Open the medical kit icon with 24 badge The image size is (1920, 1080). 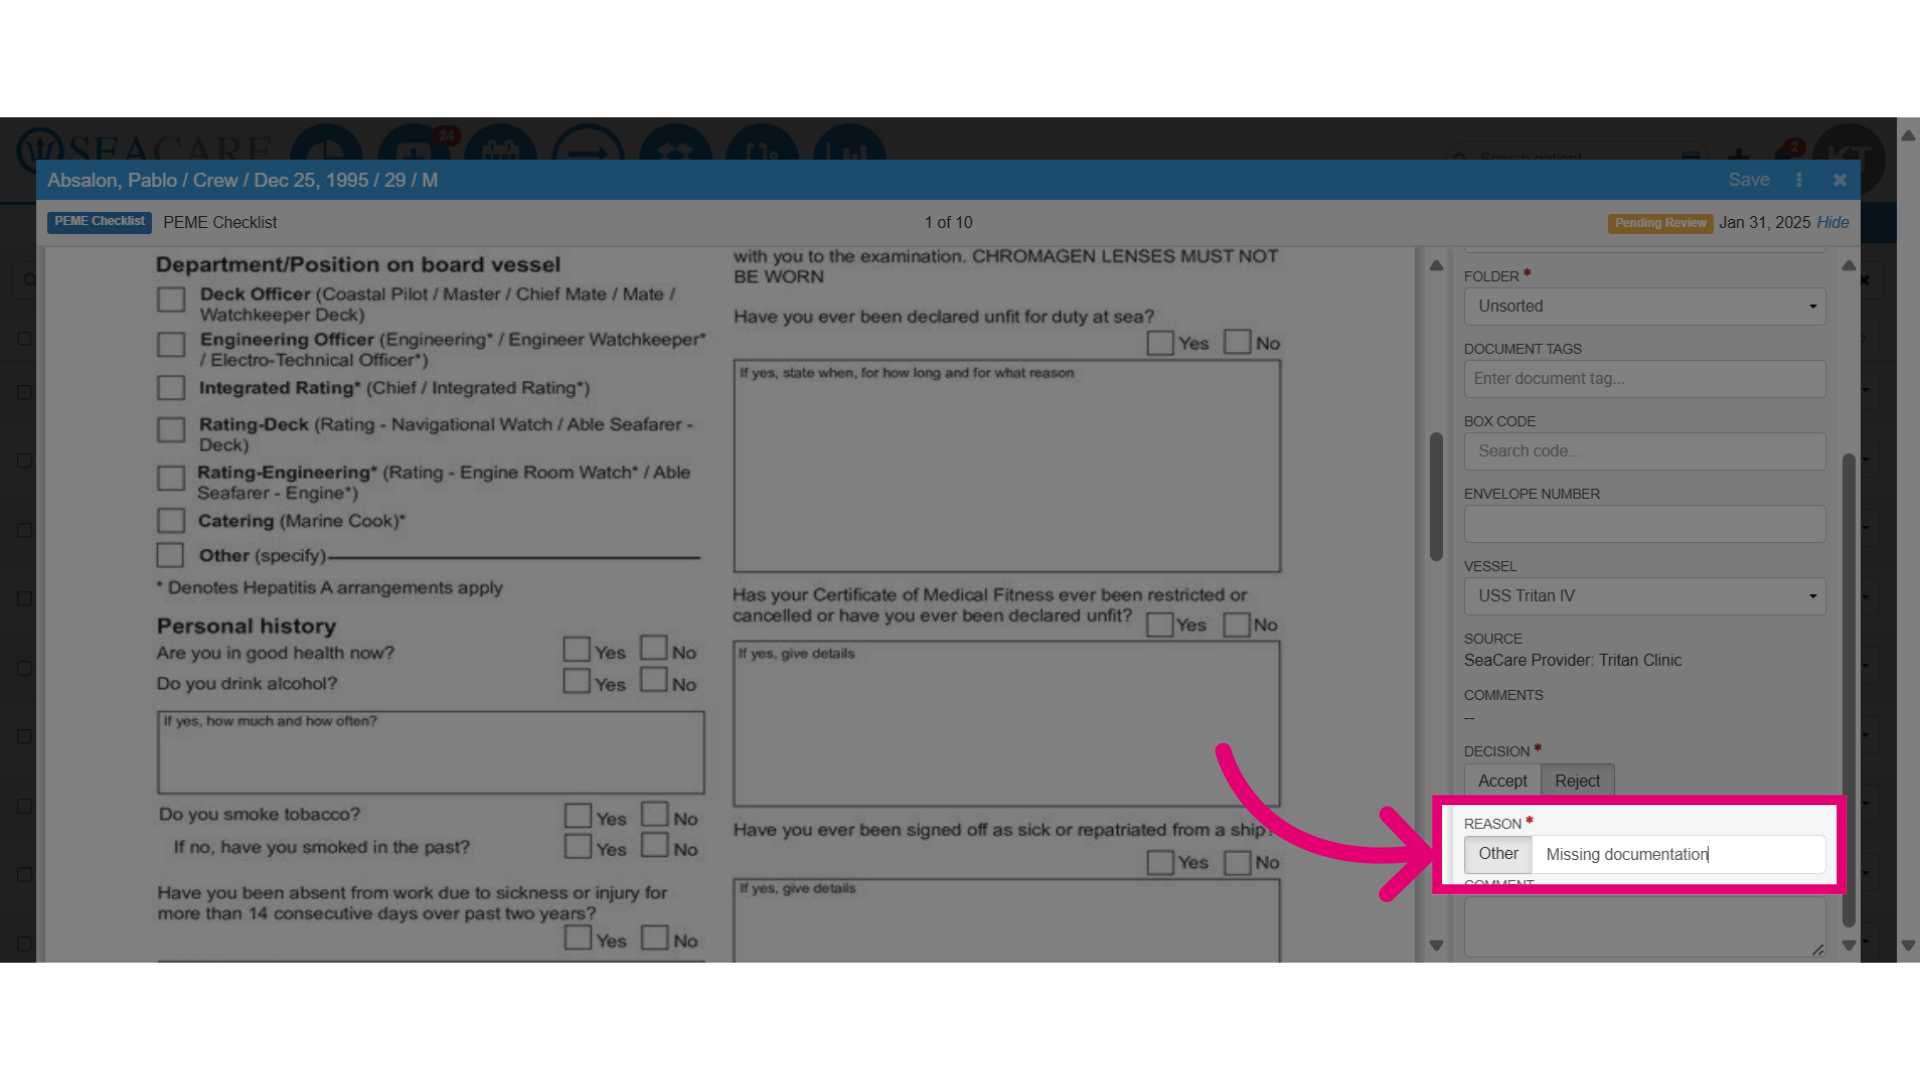pos(414,143)
